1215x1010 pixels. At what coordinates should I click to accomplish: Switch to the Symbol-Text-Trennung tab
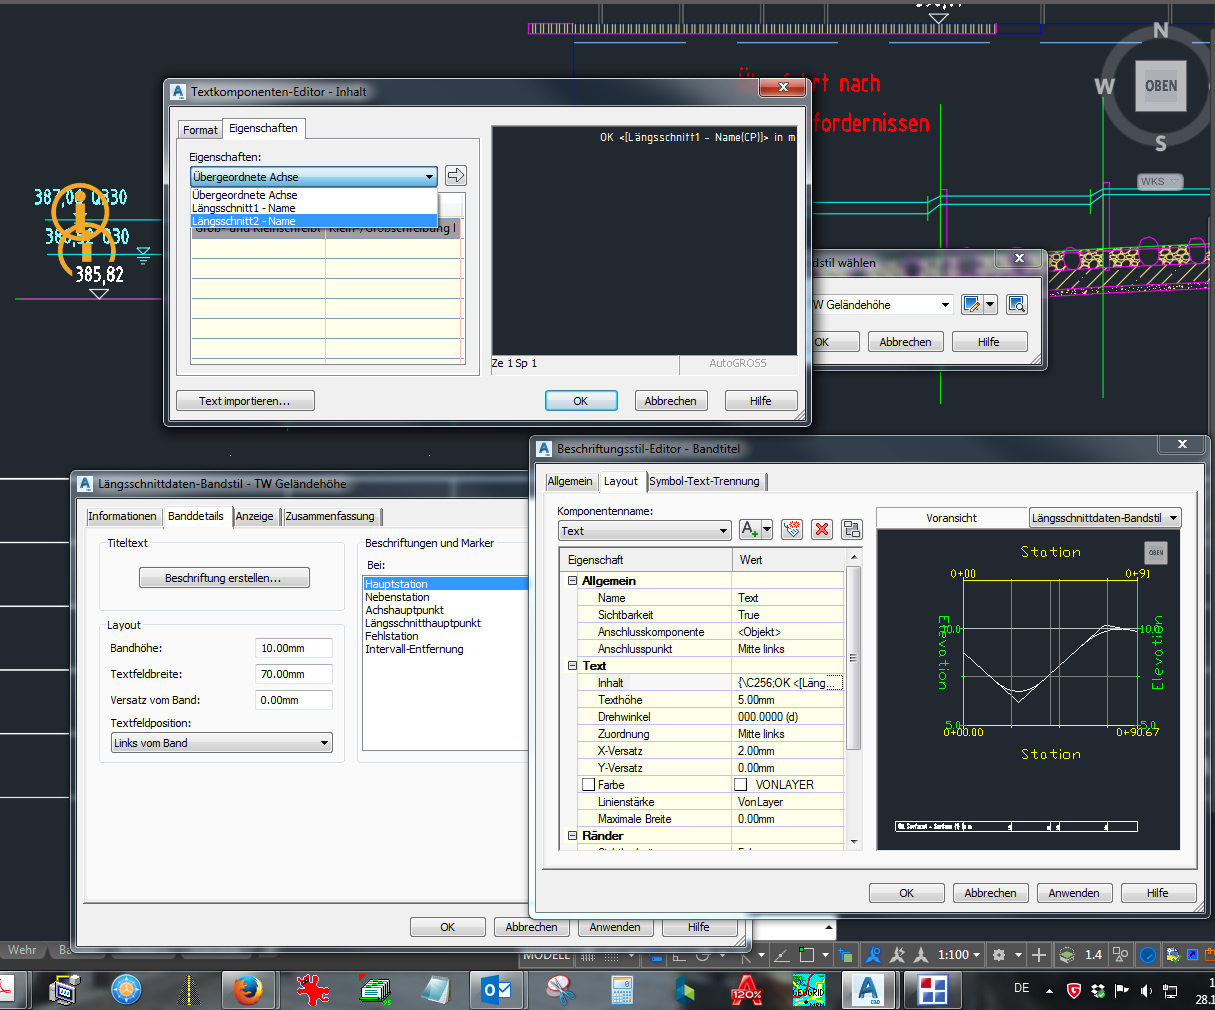(x=704, y=481)
